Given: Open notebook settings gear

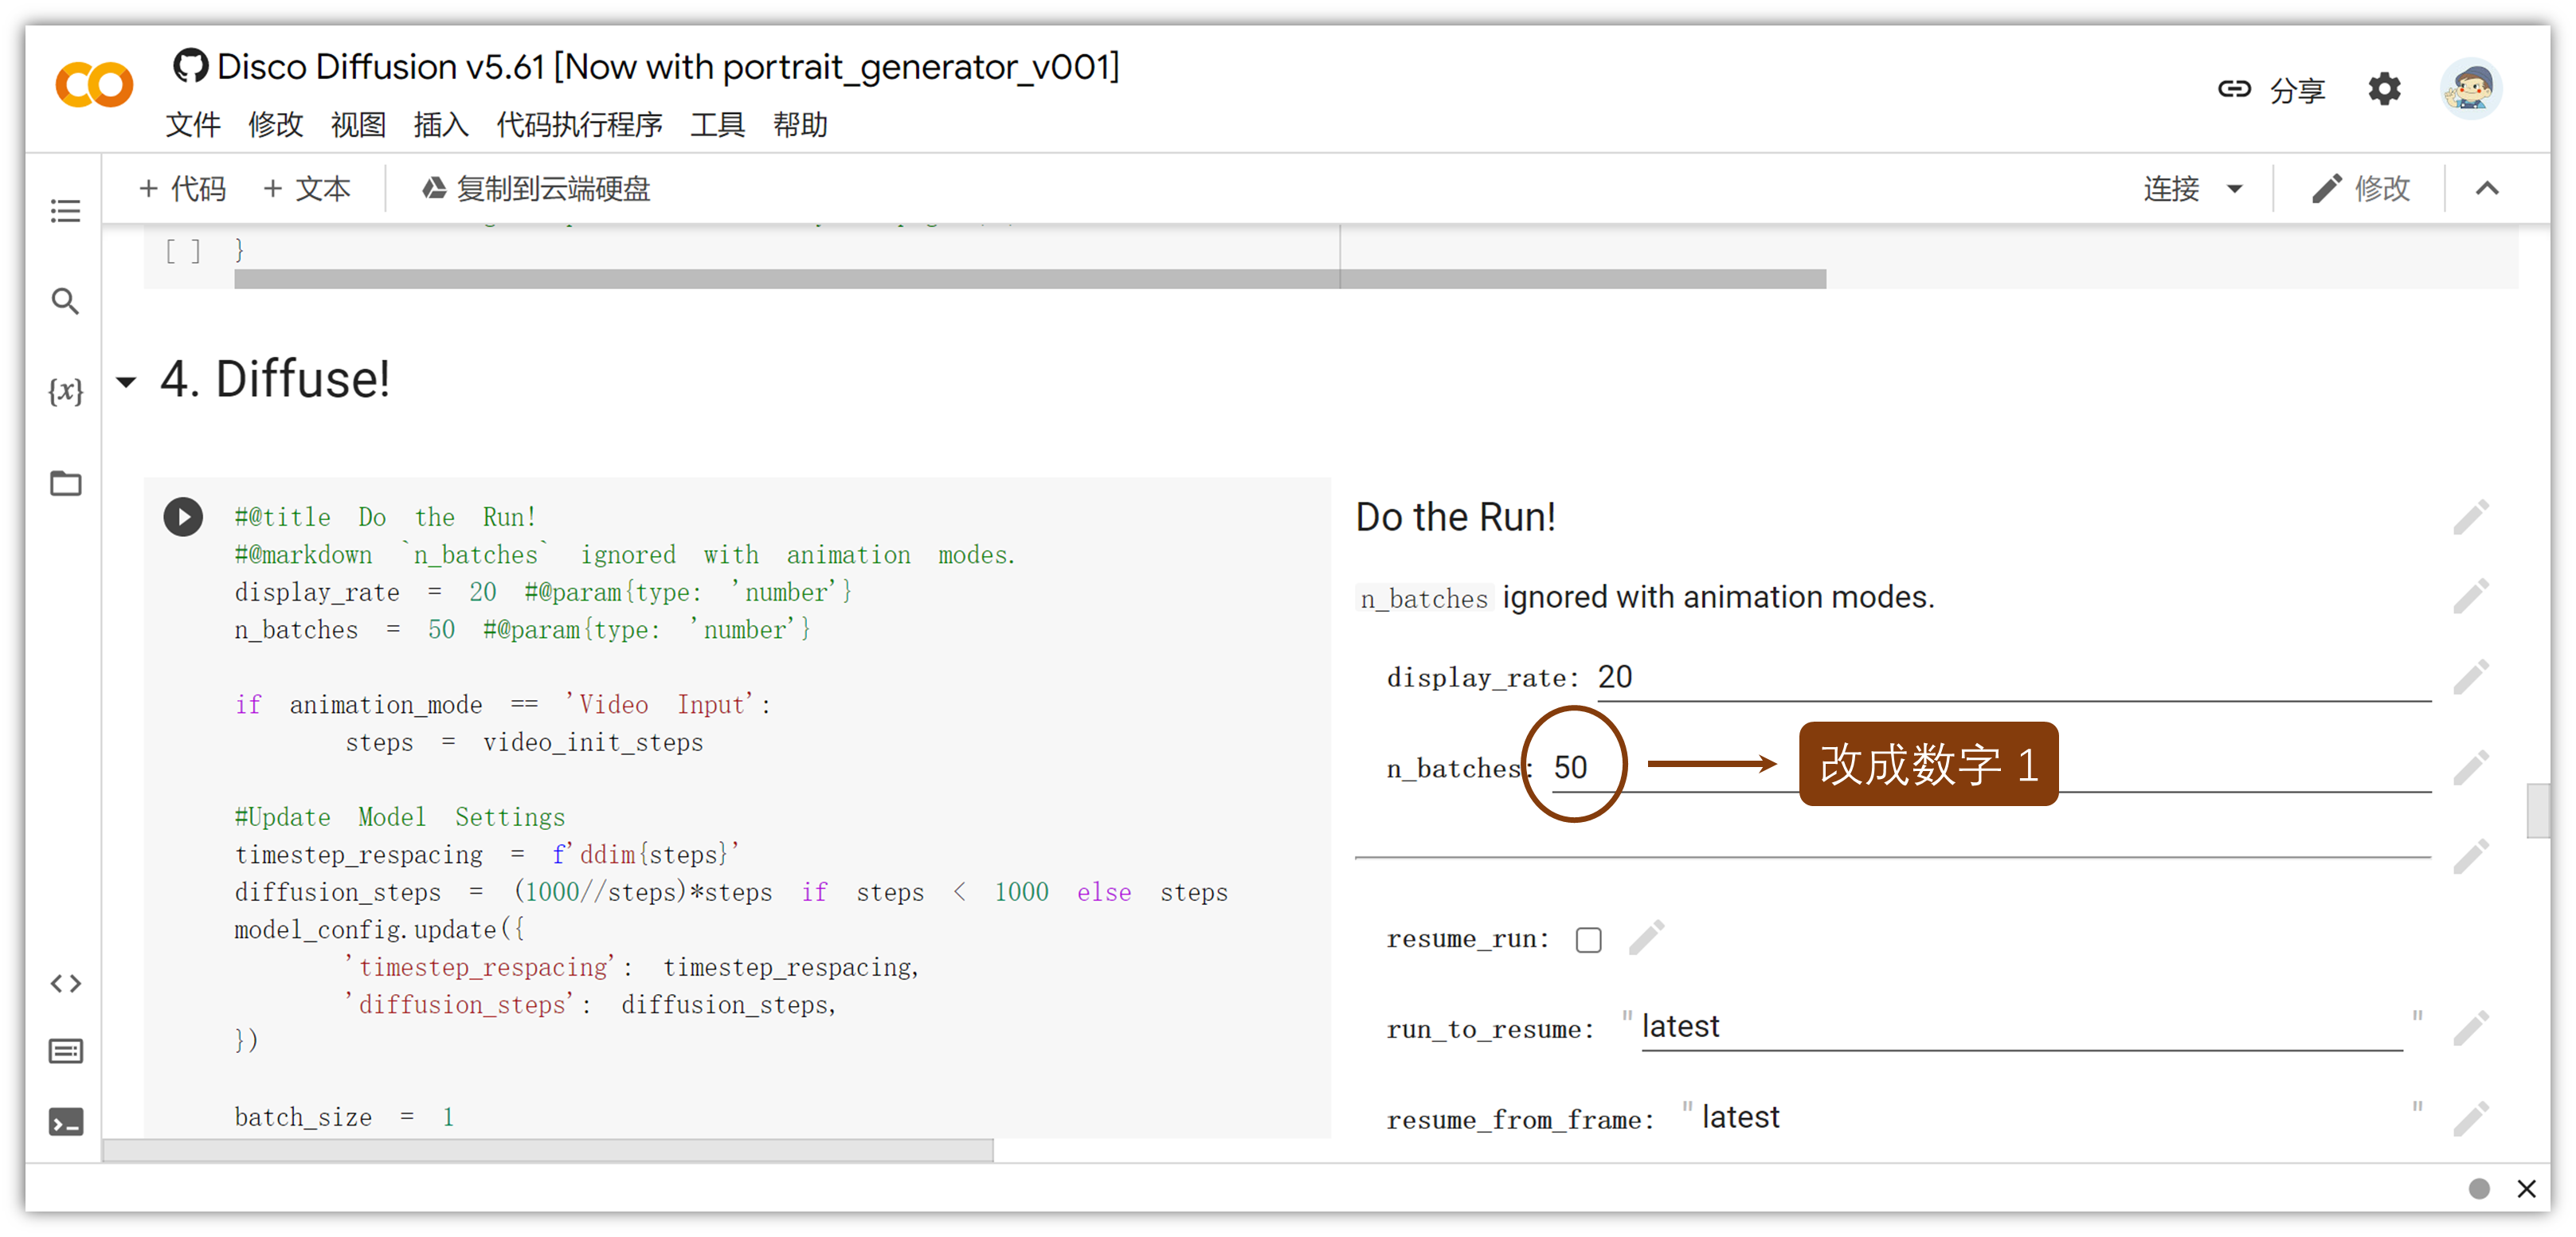Looking at the screenshot, I should [2384, 89].
